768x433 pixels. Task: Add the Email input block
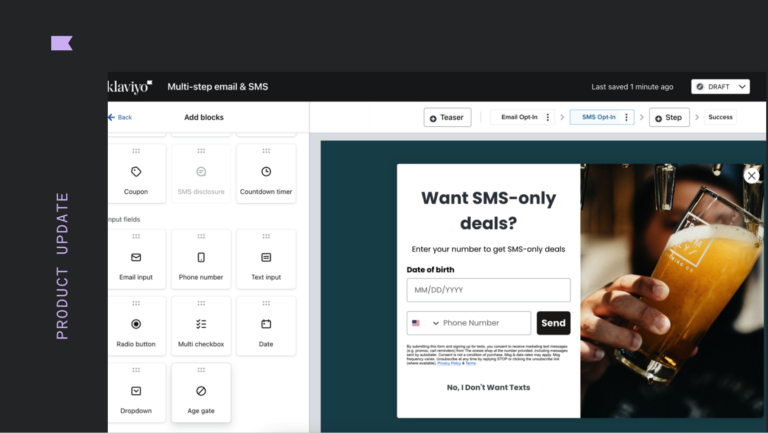[x=136, y=259]
